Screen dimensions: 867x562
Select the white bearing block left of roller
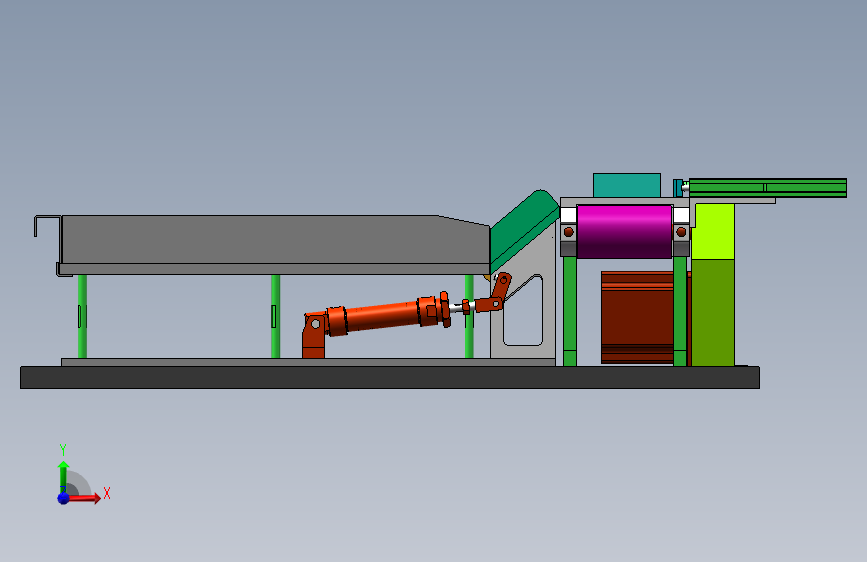pyautogui.click(x=568, y=215)
